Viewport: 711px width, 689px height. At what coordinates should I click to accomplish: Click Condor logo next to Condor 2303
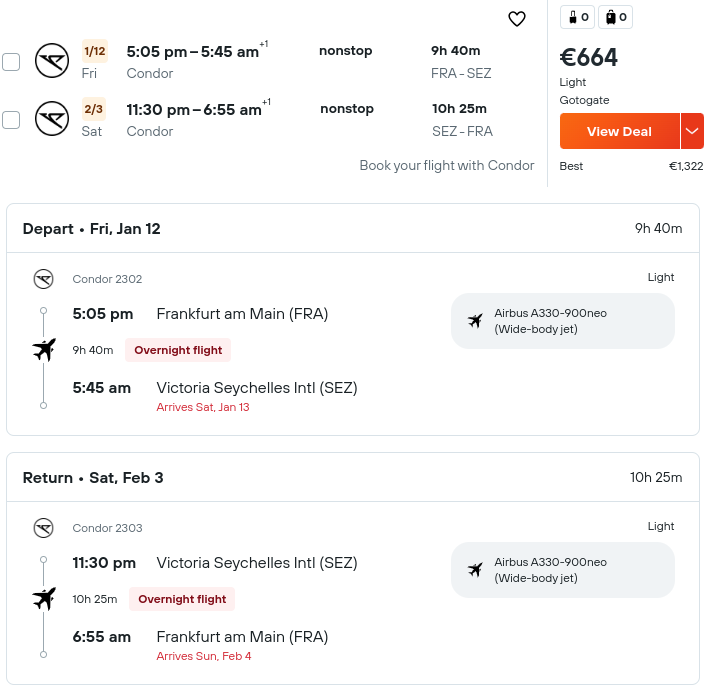click(44, 528)
